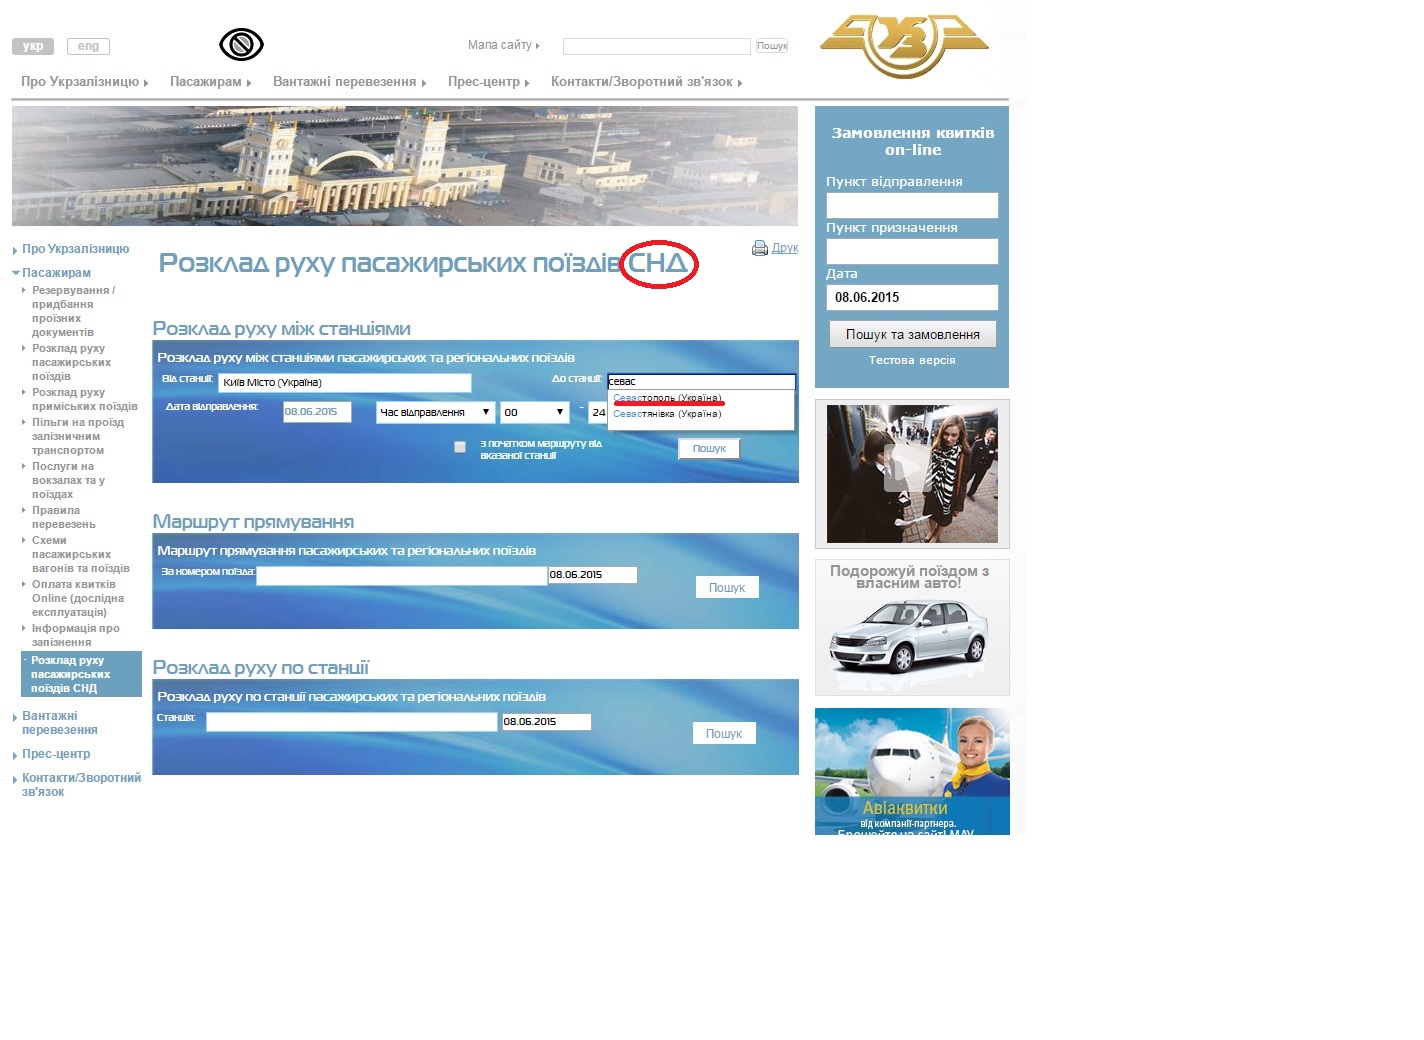Viewport: 1424px width, 1040px height.
Task: Click the top site search field
Action: [x=656, y=47]
